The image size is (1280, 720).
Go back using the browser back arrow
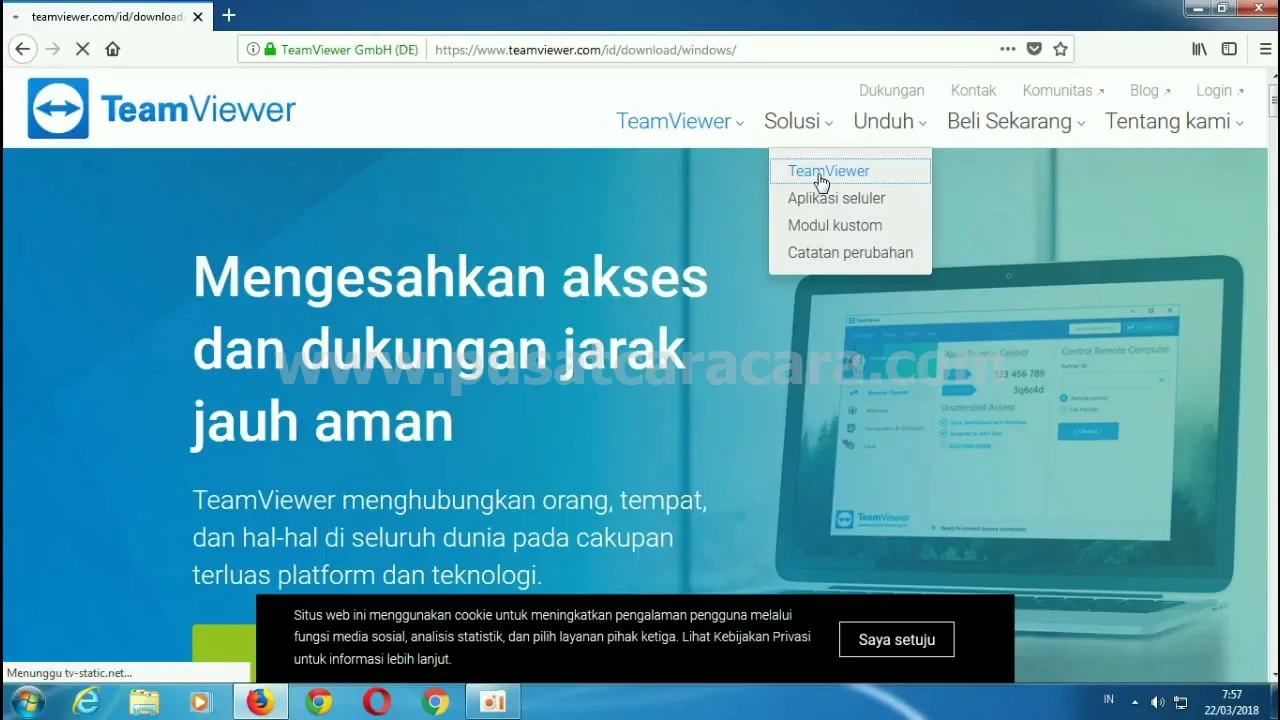pos(22,49)
